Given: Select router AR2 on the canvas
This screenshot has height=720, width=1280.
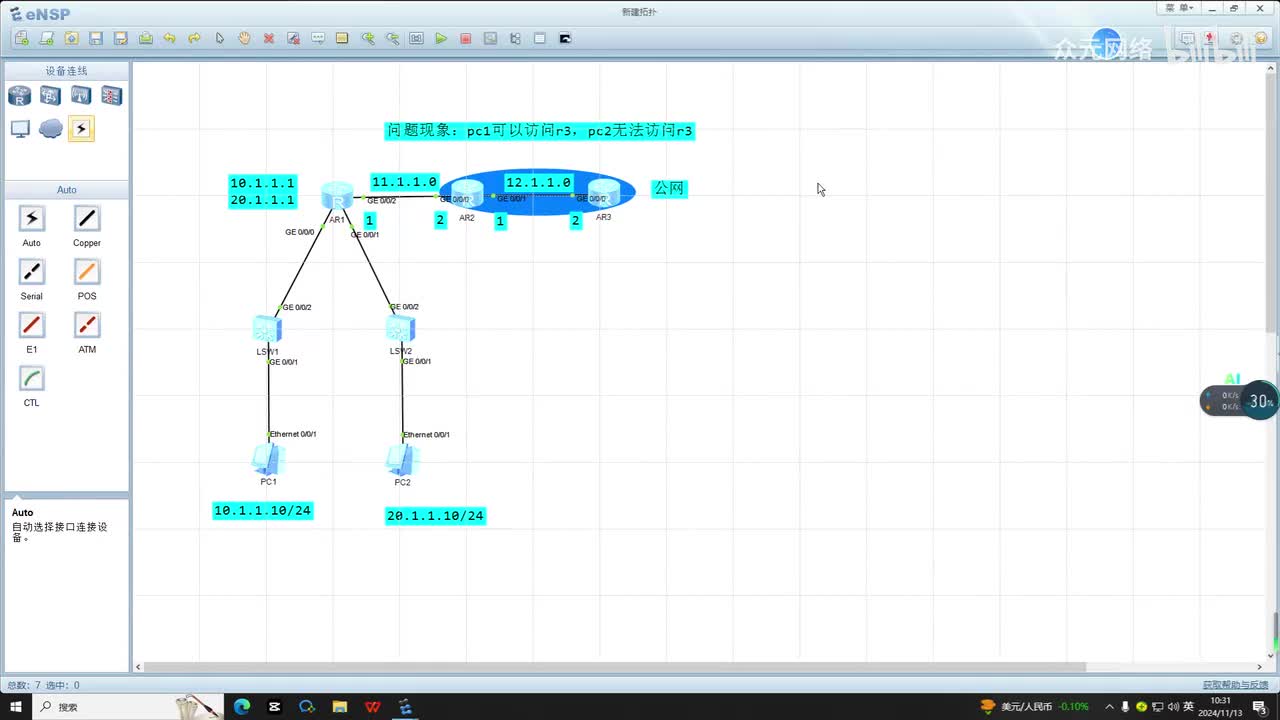Looking at the screenshot, I should click(467, 192).
